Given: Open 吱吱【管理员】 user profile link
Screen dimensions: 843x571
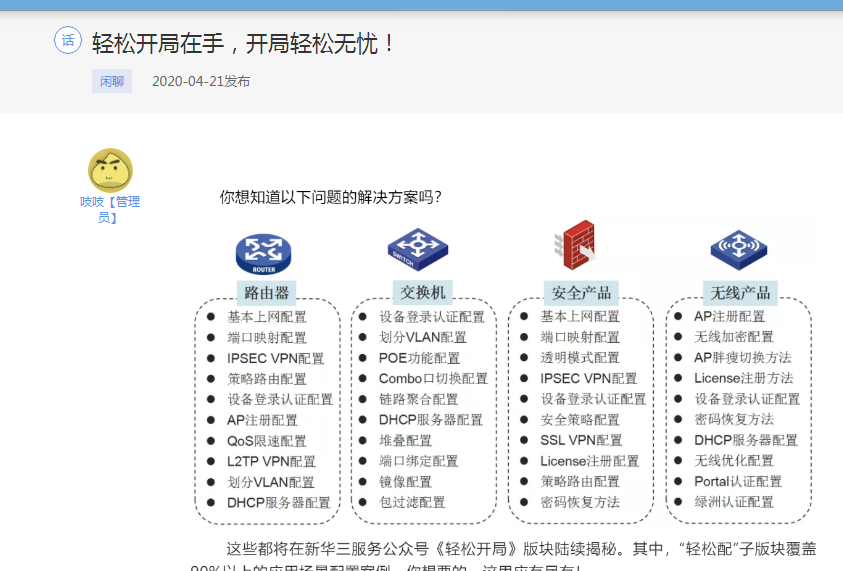Looking at the screenshot, I should click(110, 210).
